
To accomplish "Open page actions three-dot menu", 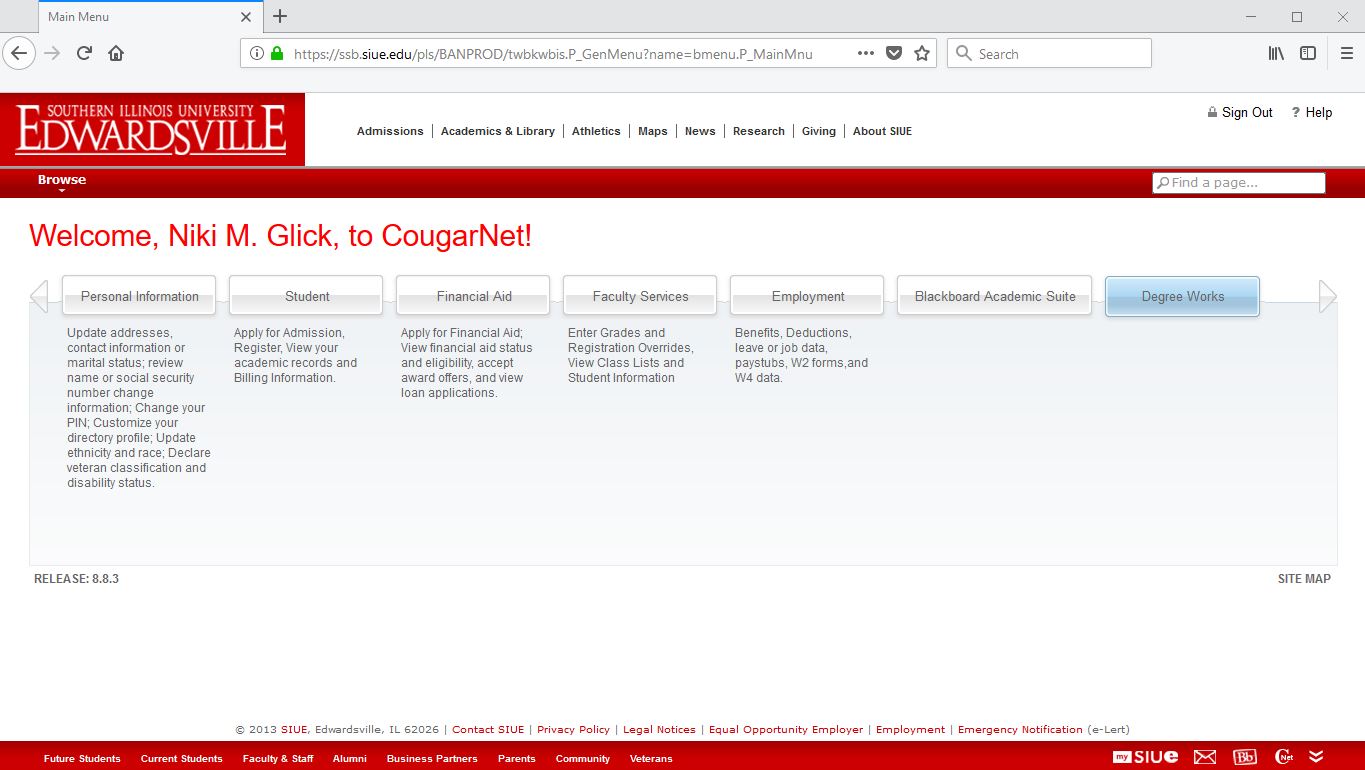I will [x=866, y=53].
